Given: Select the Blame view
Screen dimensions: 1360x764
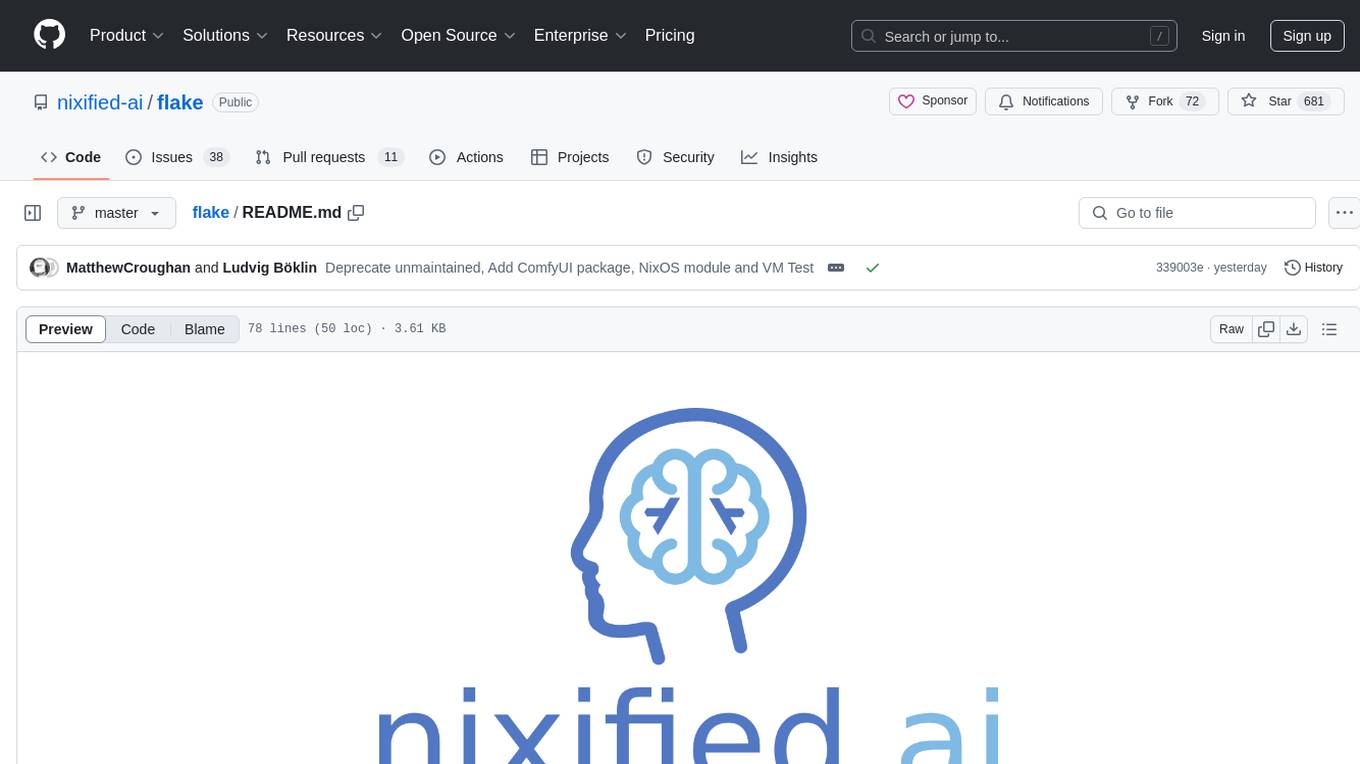Looking at the screenshot, I should [x=204, y=329].
